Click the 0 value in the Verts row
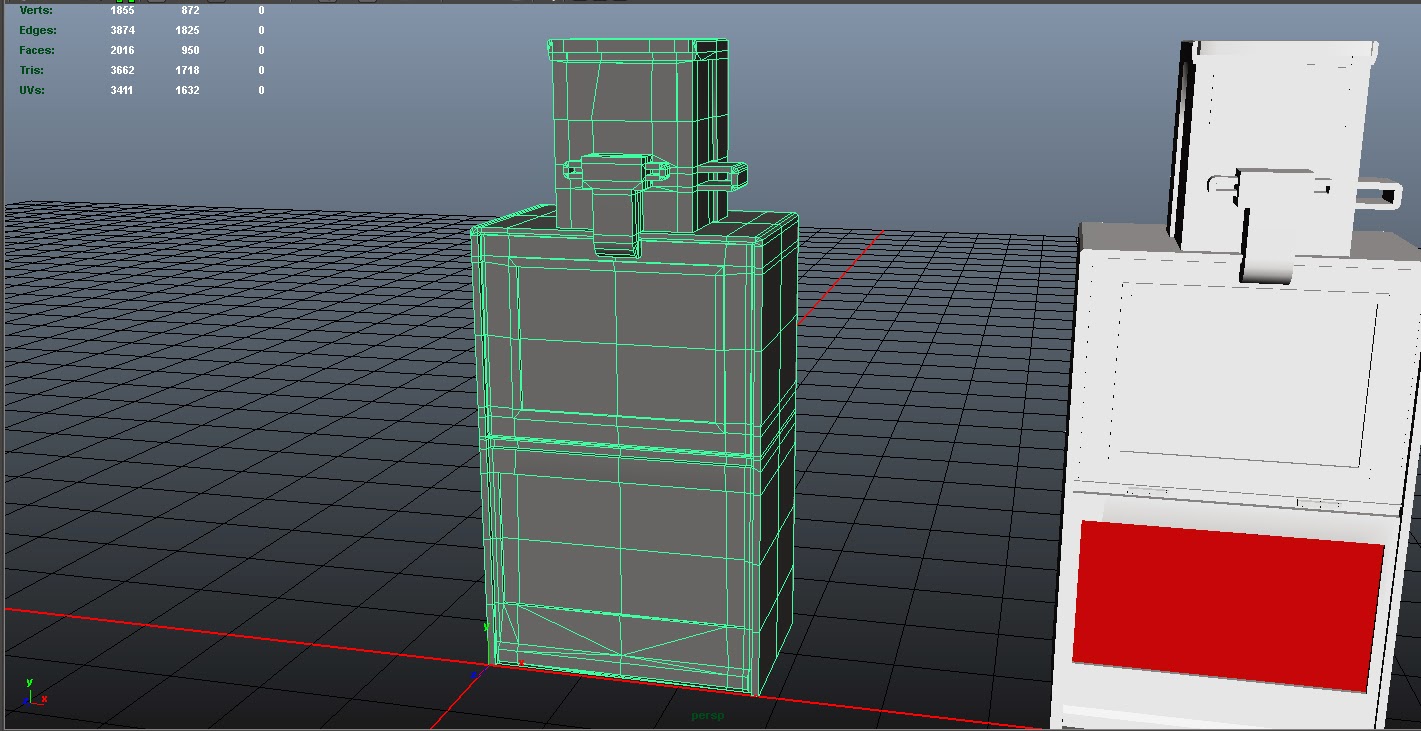 [x=261, y=10]
